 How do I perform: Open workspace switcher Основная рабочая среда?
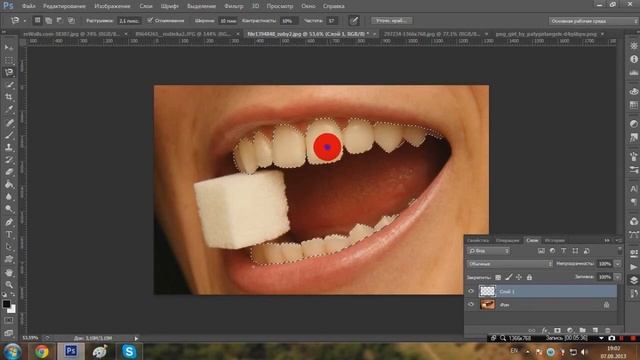pyautogui.click(x=594, y=21)
